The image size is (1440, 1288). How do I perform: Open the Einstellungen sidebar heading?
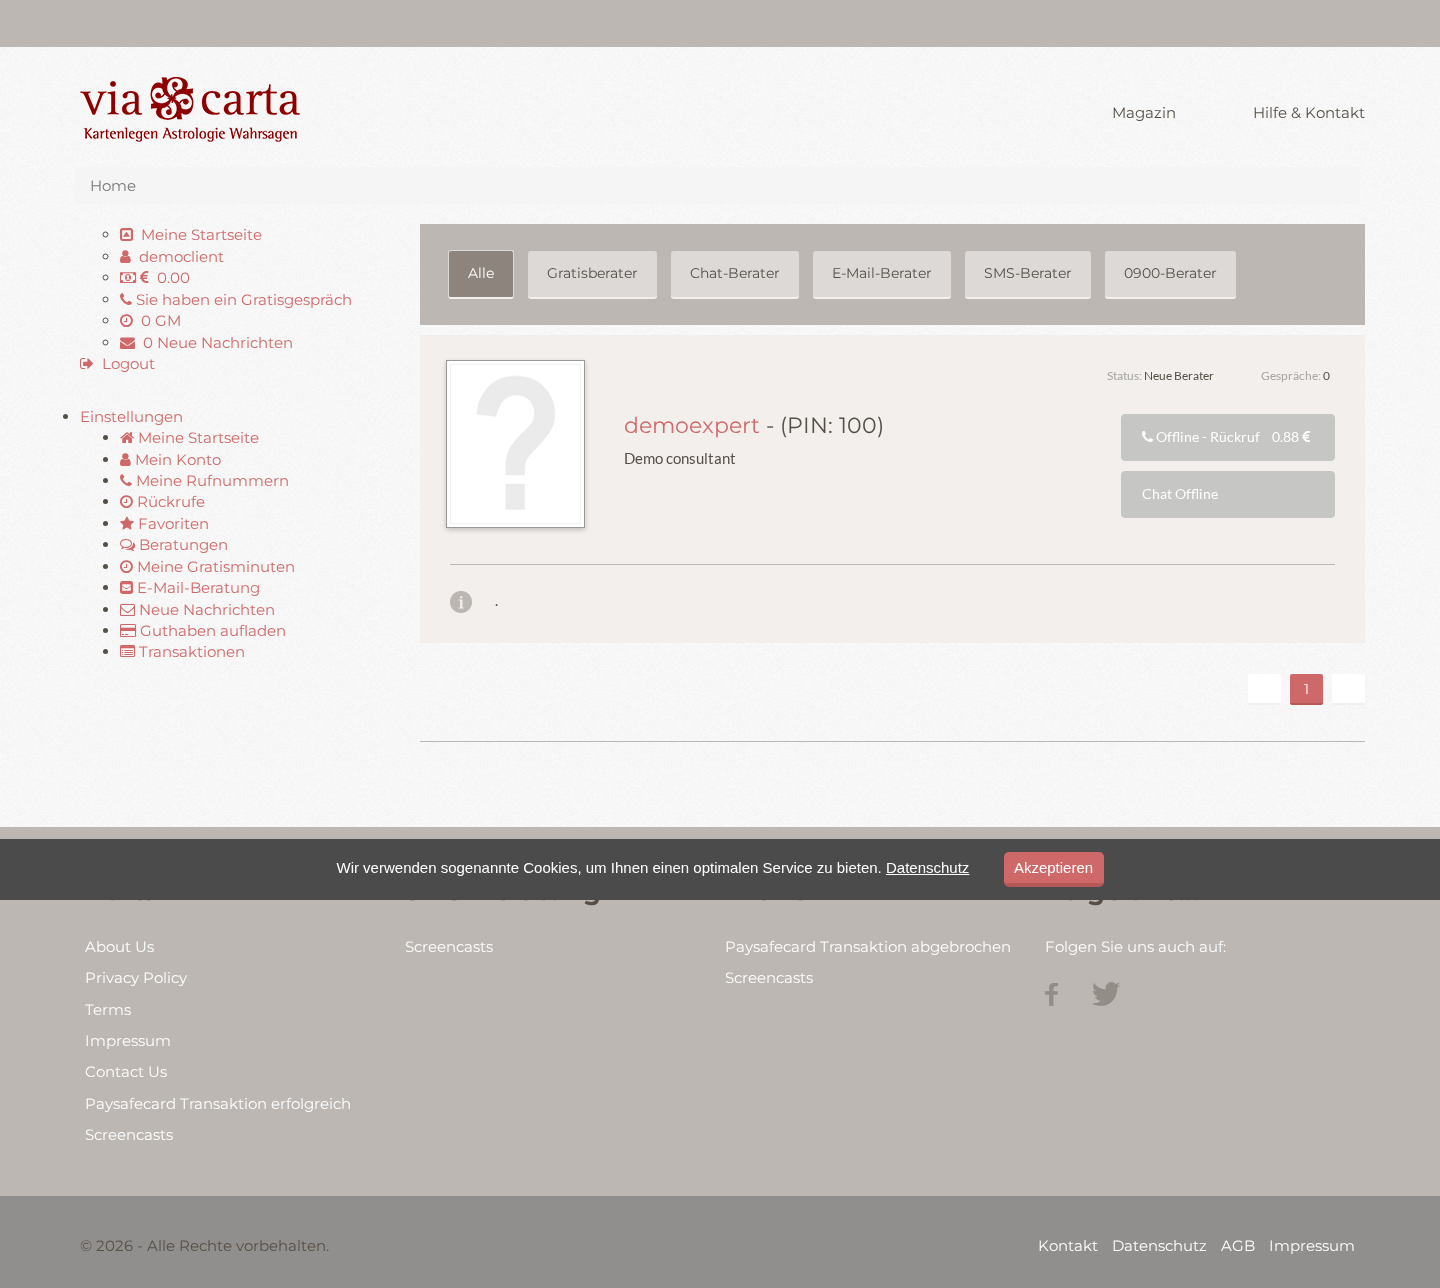point(131,417)
